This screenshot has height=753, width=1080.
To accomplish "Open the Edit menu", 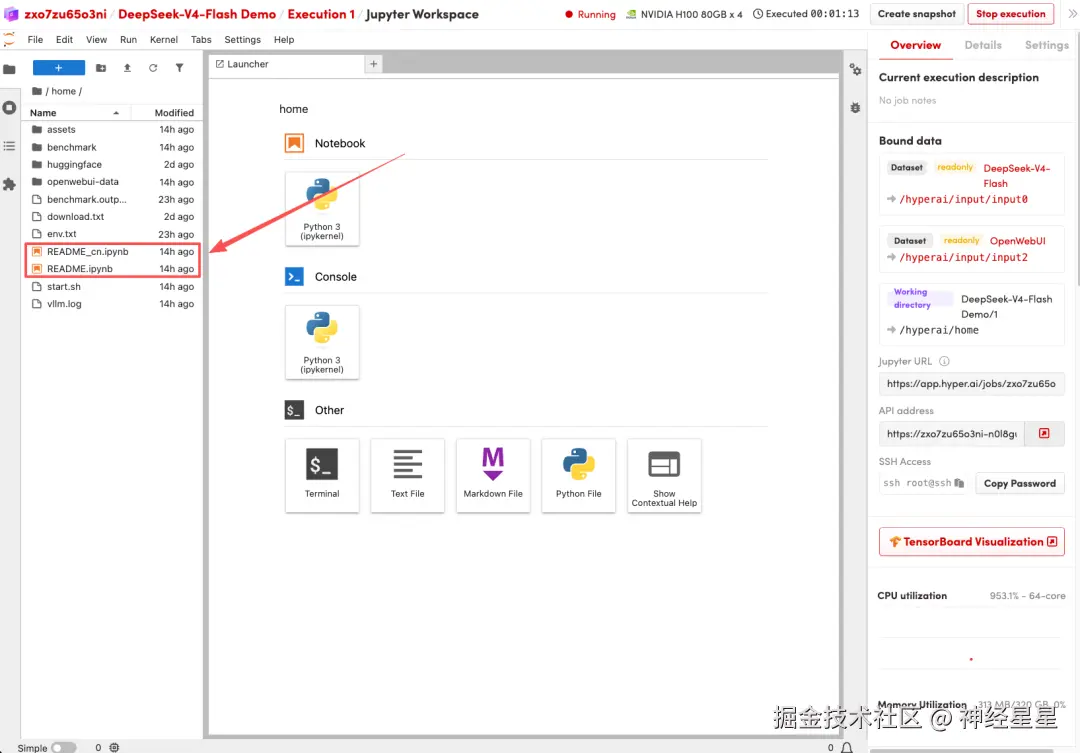I will click(x=64, y=39).
